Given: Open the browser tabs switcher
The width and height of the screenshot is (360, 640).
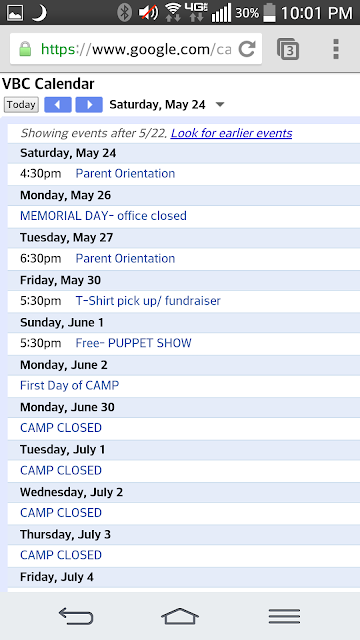Looking at the screenshot, I should tap(288, 49).
